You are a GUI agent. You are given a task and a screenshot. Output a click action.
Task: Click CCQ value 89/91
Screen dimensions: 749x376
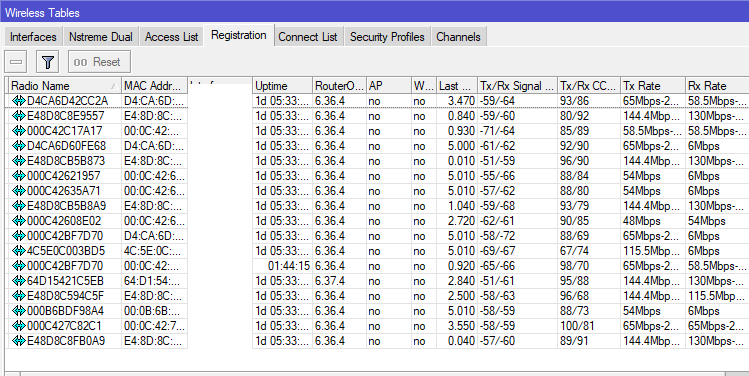click(575, 341)
